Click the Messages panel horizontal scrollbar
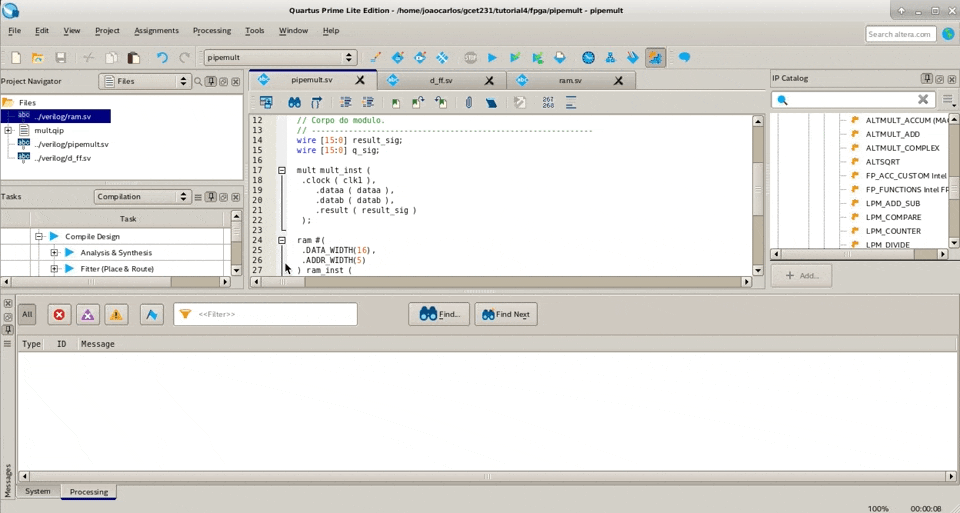The width and height of the screenshot is (960, 513). click(487, 476)
